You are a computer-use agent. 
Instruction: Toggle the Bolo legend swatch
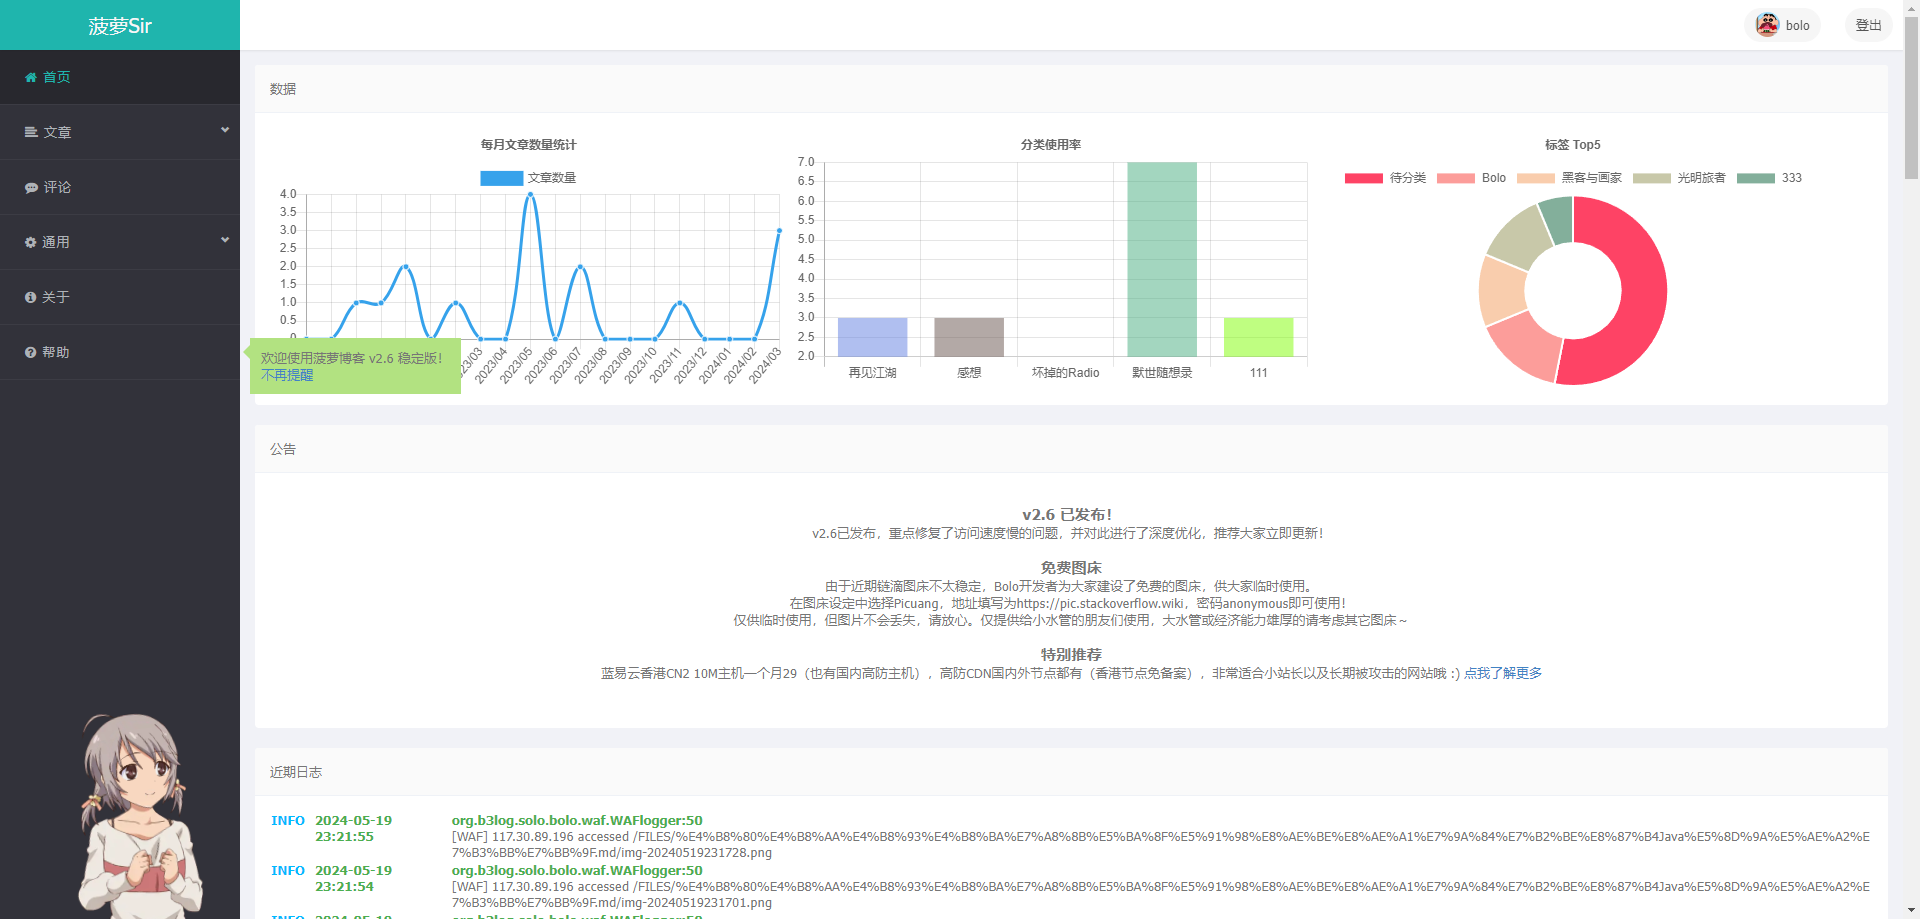click(1456, 178)
